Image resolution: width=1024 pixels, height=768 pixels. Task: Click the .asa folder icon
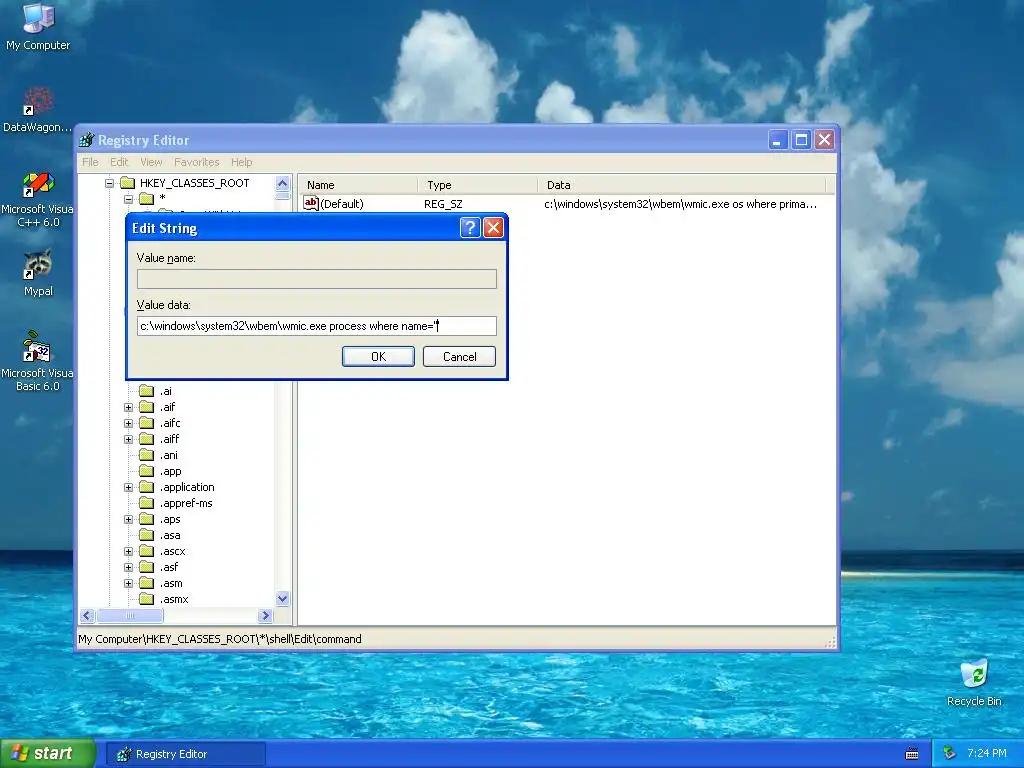coord(147,535)
